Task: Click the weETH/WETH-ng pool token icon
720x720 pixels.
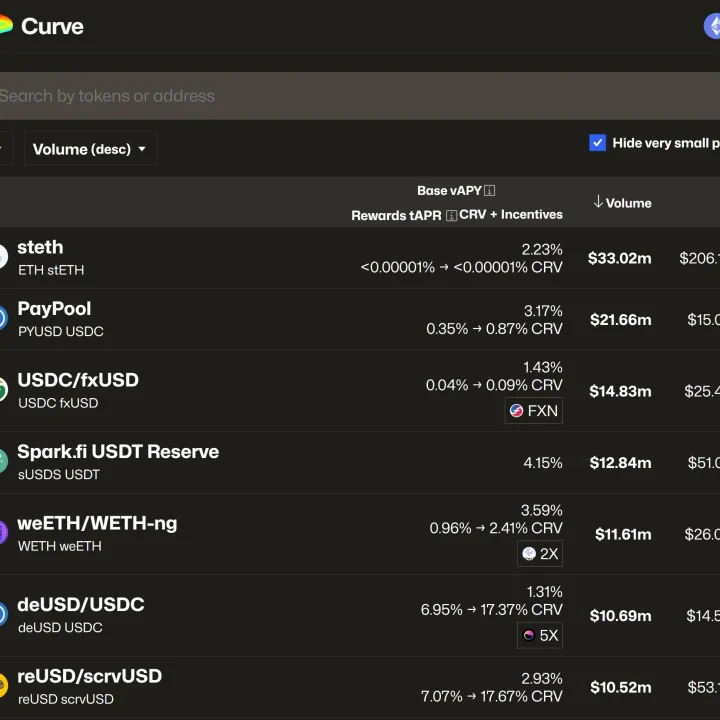Action: pos(3,532)
